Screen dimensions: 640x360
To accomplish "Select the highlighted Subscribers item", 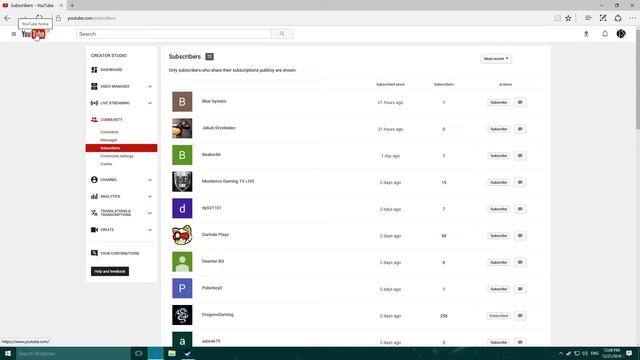I will (121, 148).
